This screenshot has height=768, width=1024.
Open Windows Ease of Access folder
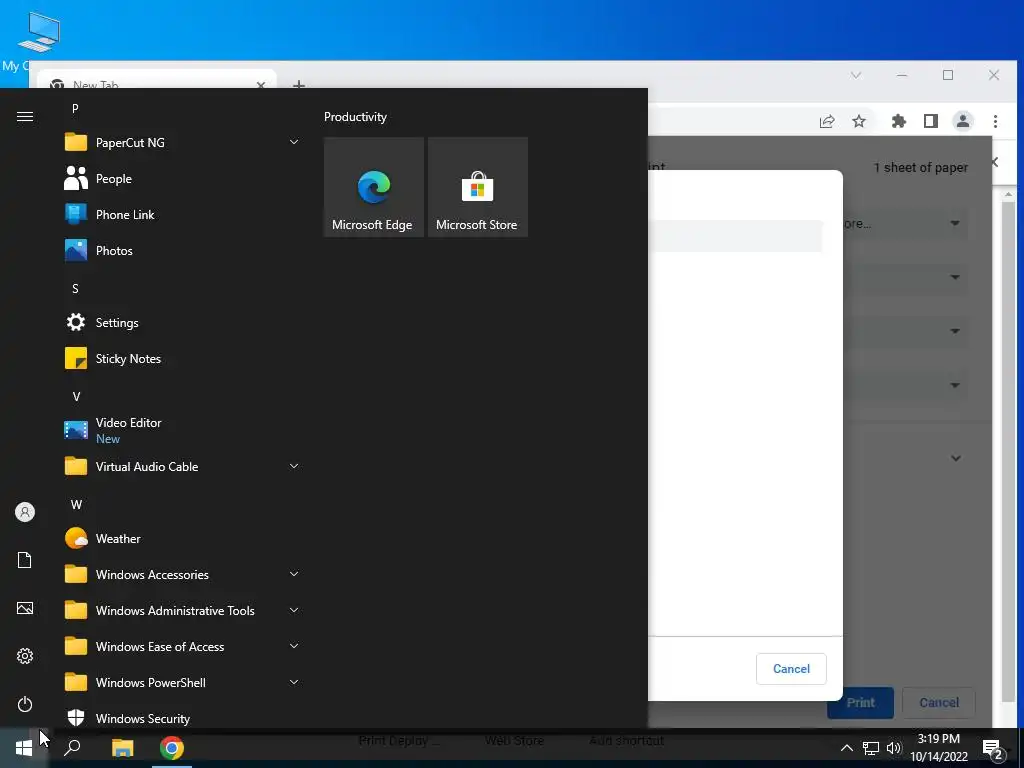pos(182,647)
